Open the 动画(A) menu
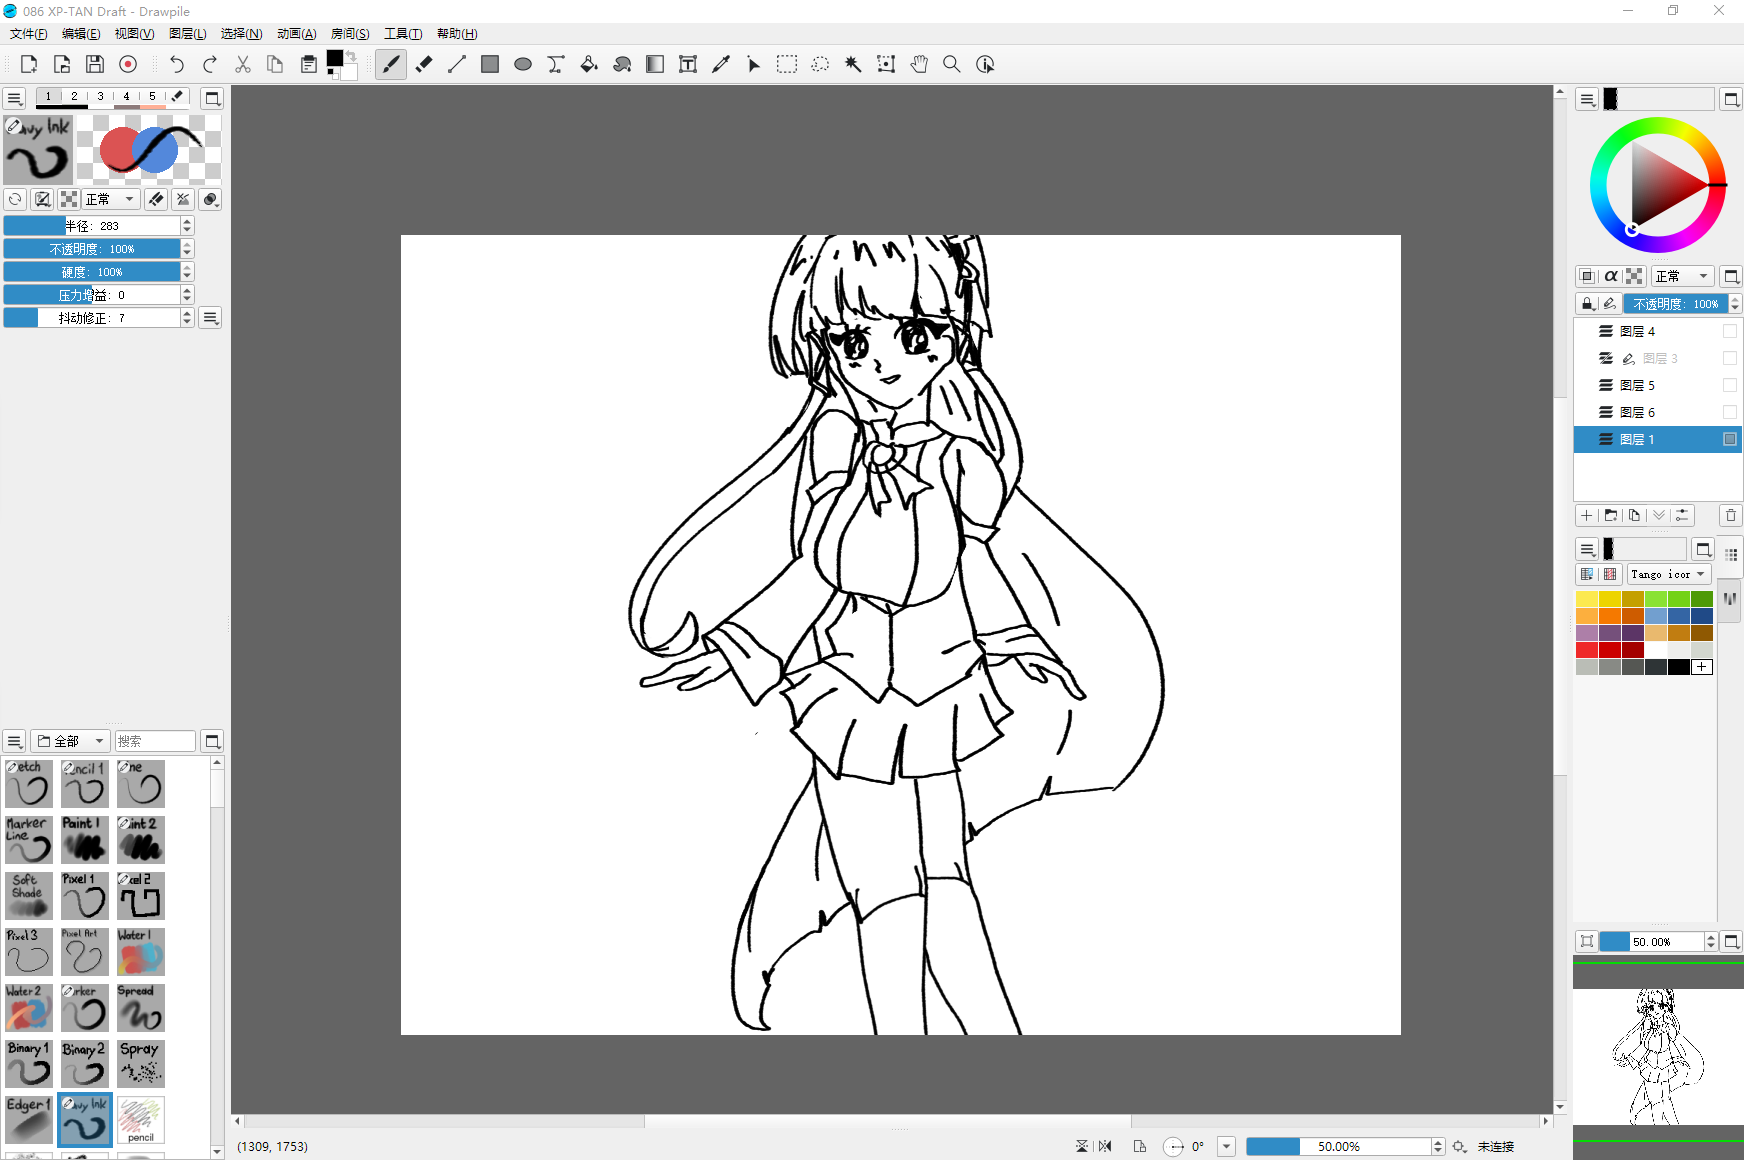 click(x=296, y=34)
